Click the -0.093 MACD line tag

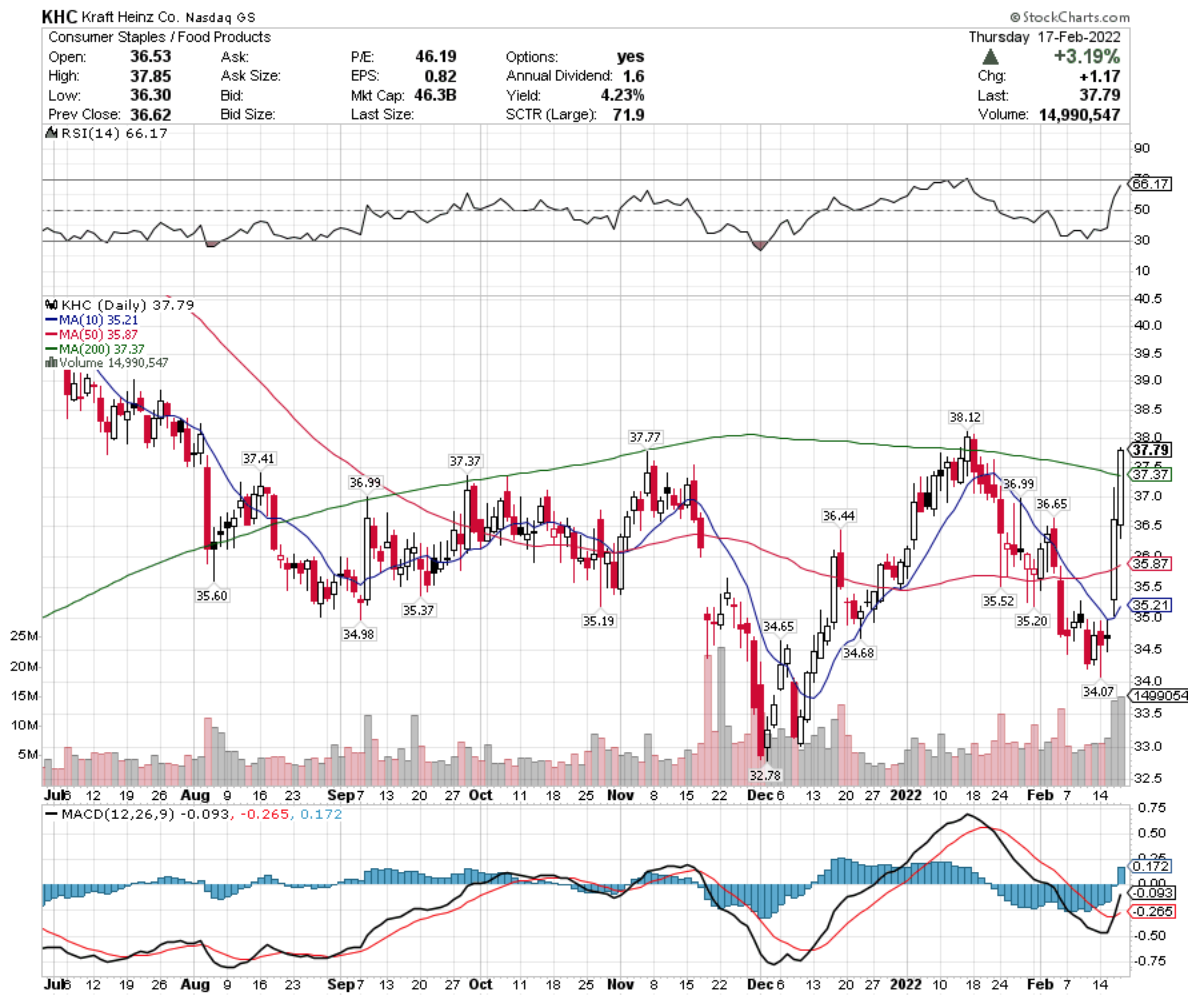click(1151, 892)
